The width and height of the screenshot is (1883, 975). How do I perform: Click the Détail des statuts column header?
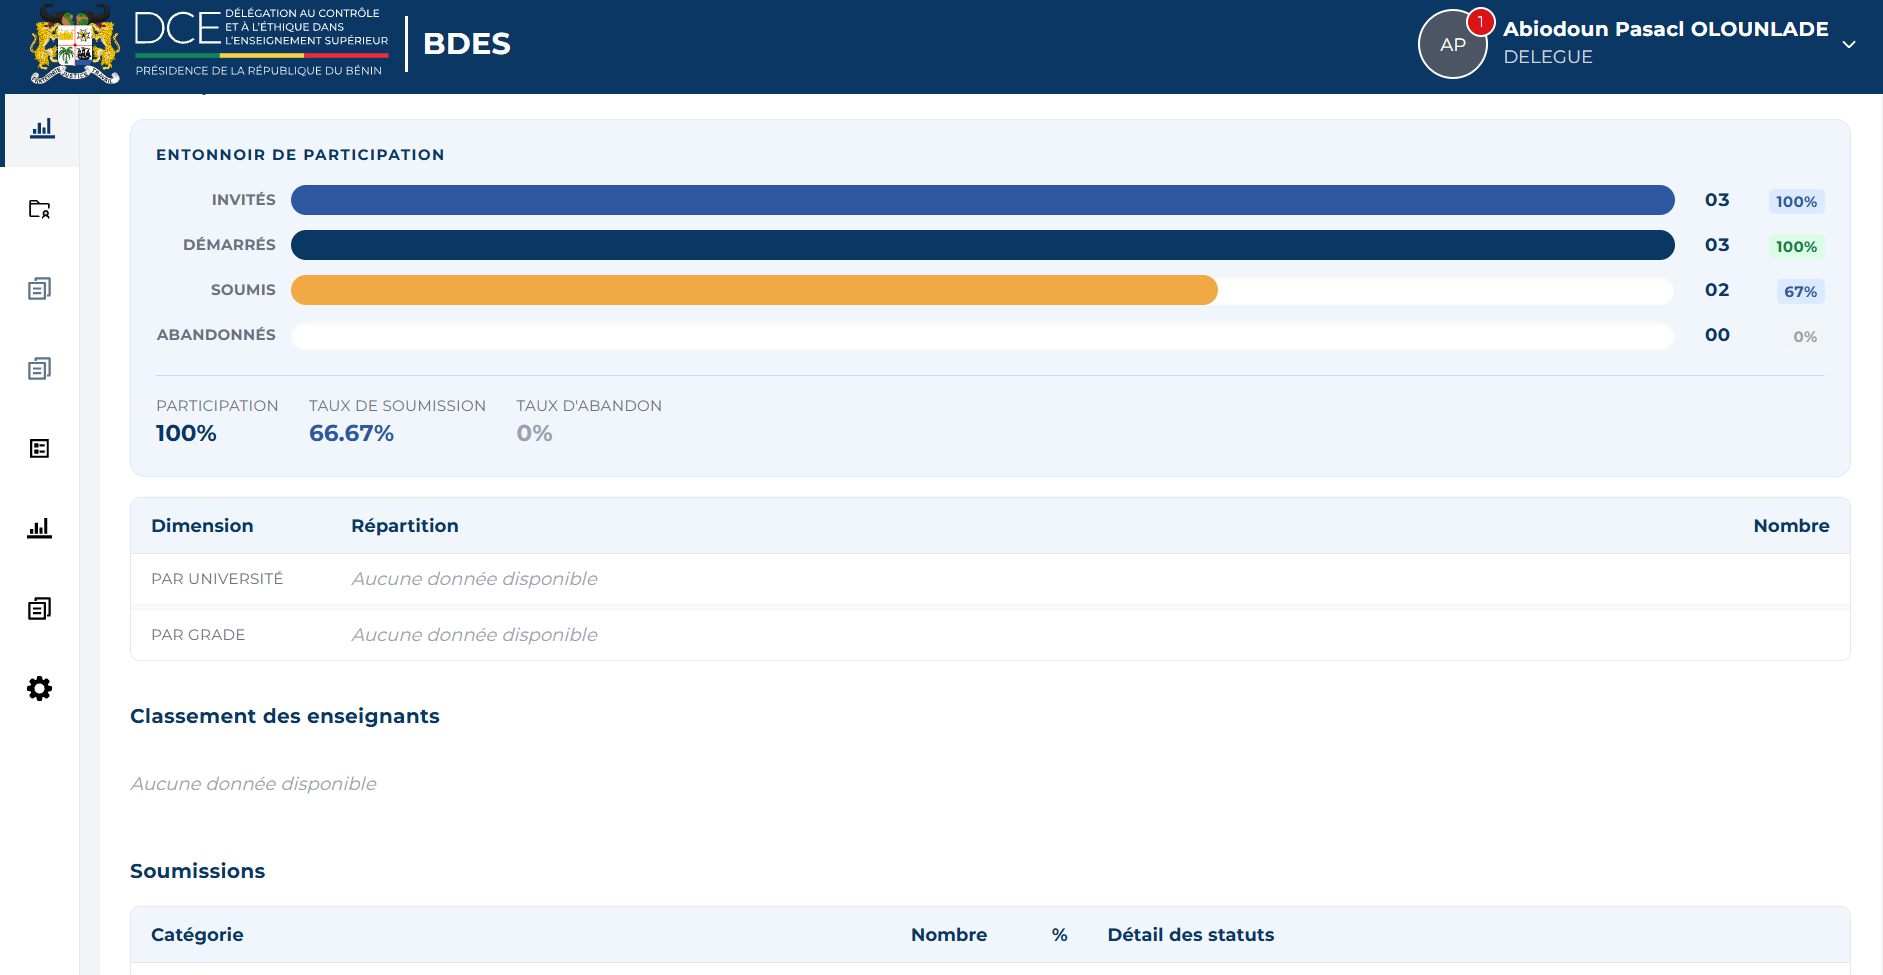pos(1191,935)
